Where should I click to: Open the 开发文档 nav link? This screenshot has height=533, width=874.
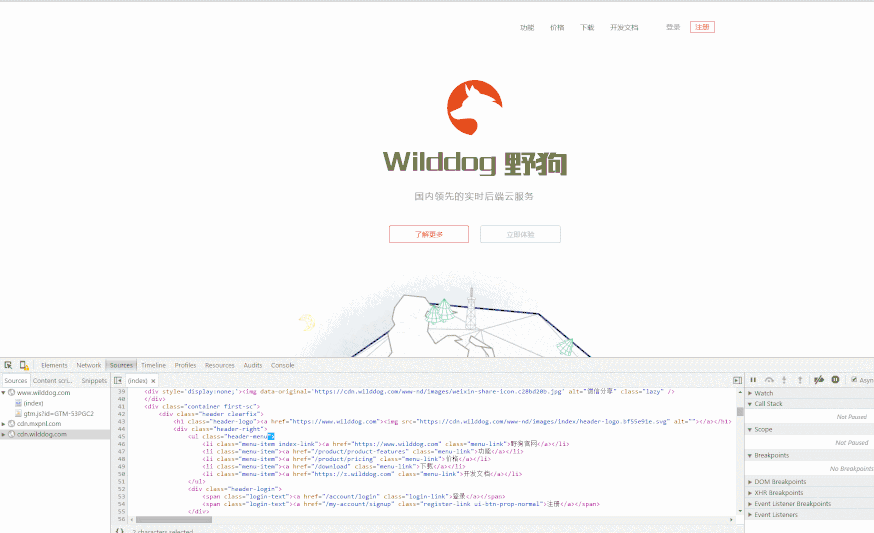pyautogui.click(x=624, y=27)
